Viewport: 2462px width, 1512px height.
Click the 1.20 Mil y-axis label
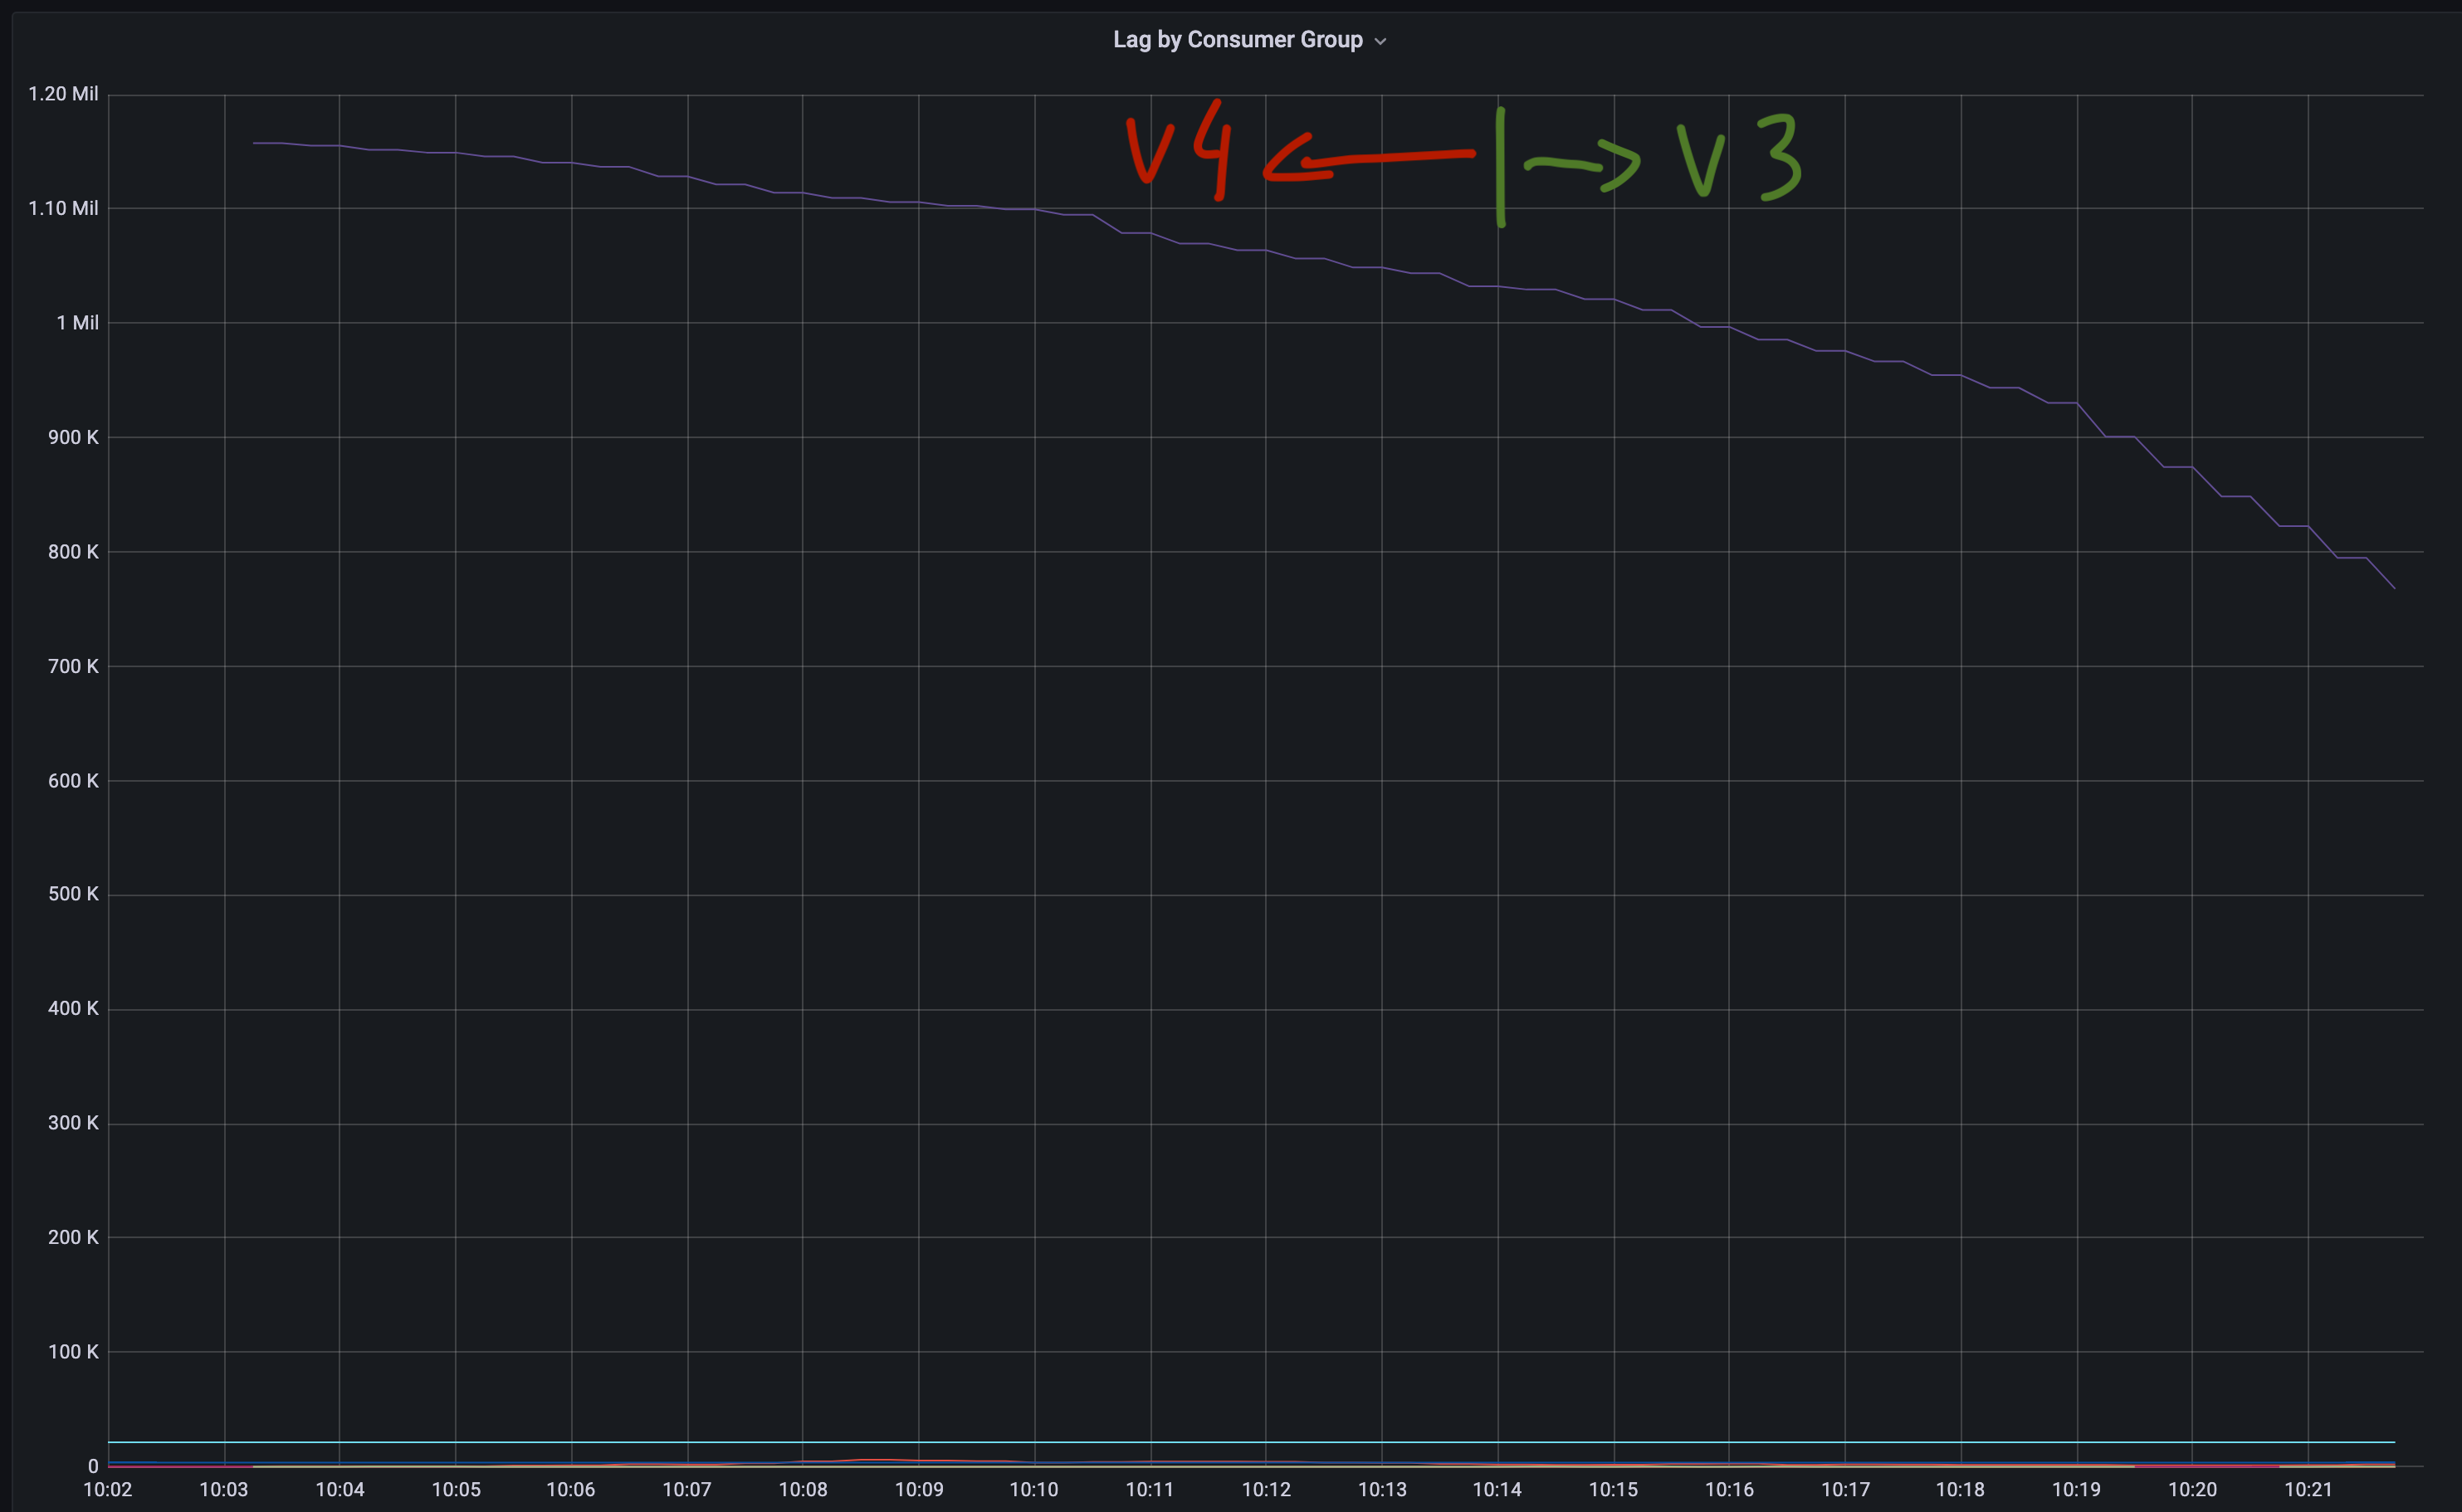[62, 94]
